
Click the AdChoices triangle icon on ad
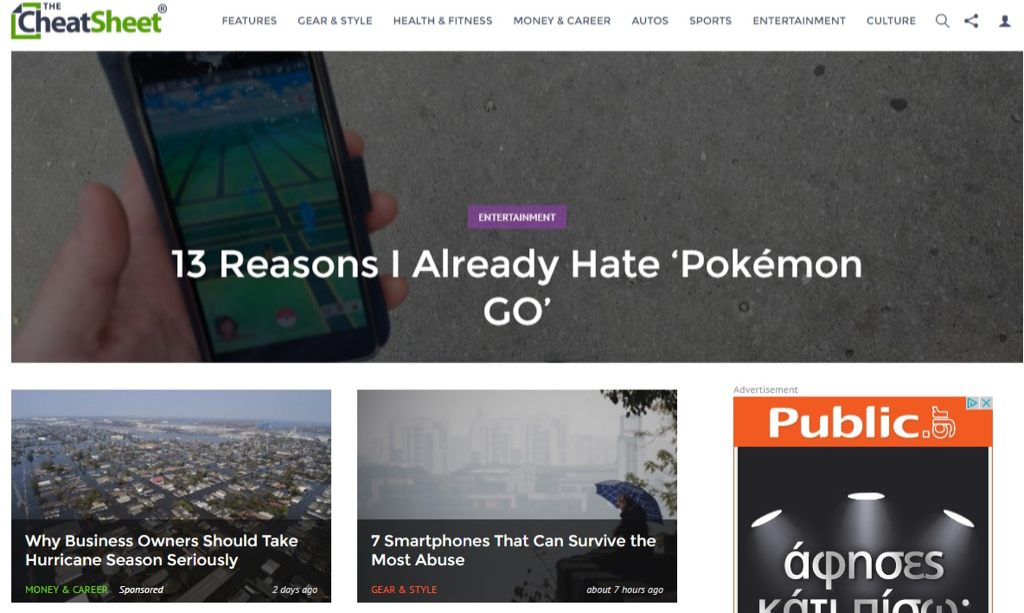tap(972, 403)
